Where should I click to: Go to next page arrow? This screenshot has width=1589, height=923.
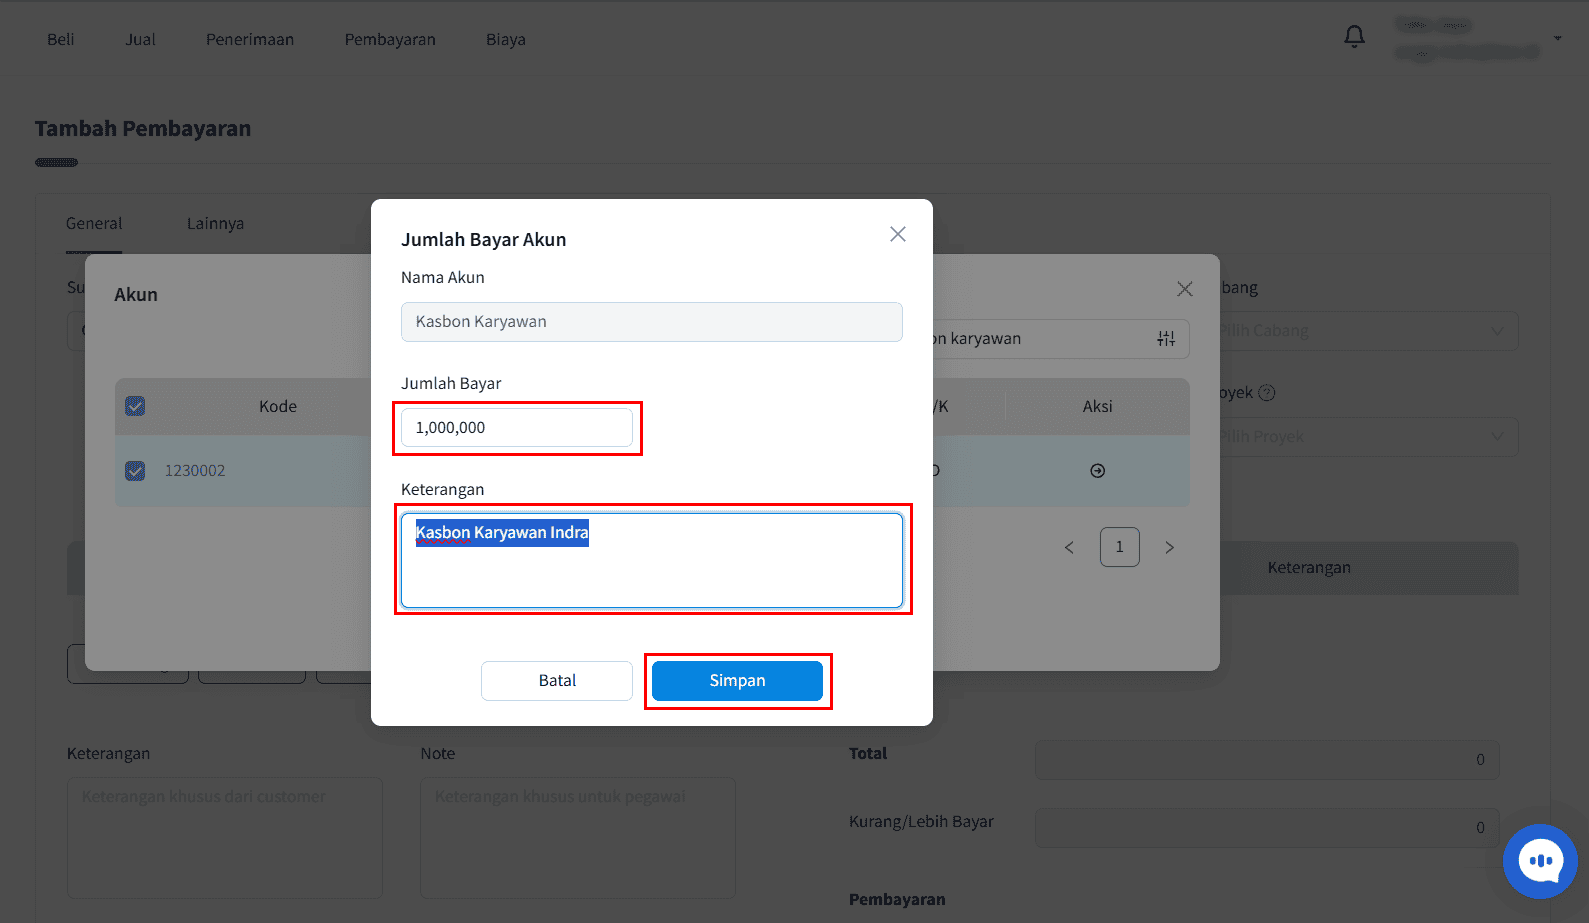1169,547
